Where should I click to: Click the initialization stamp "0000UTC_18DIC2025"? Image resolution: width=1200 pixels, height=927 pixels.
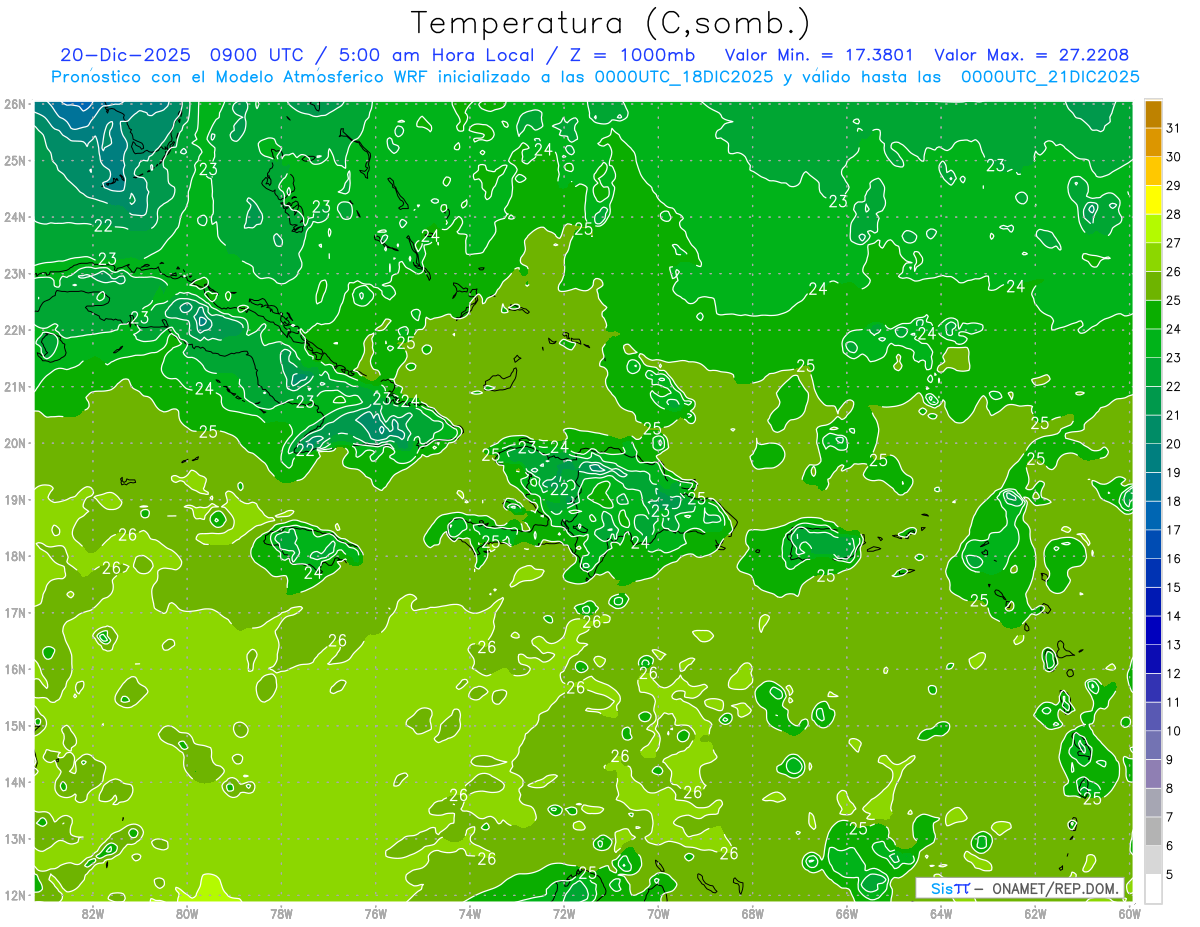pos(683,77)
